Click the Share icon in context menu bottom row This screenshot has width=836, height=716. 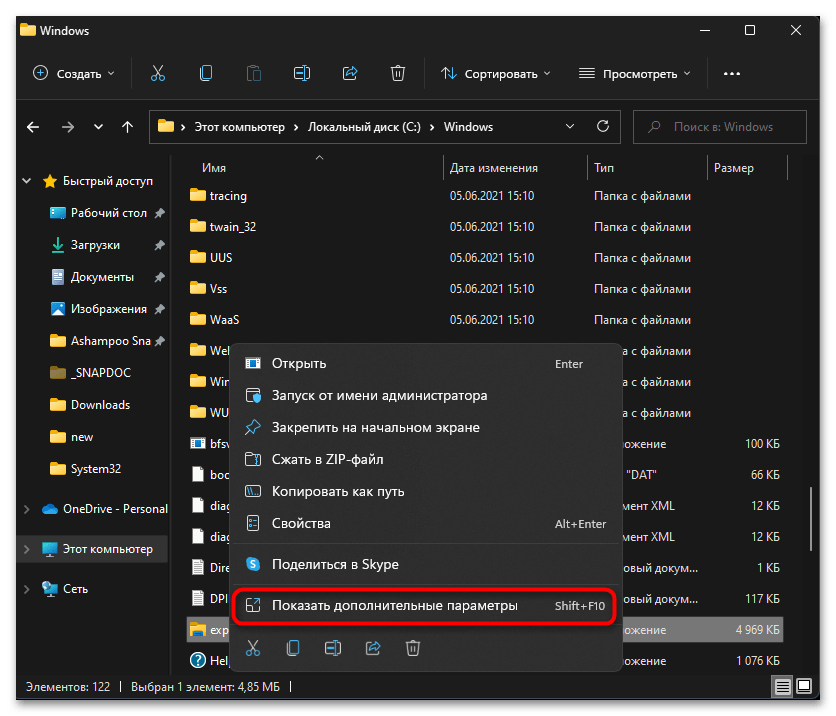coord(373,648)
